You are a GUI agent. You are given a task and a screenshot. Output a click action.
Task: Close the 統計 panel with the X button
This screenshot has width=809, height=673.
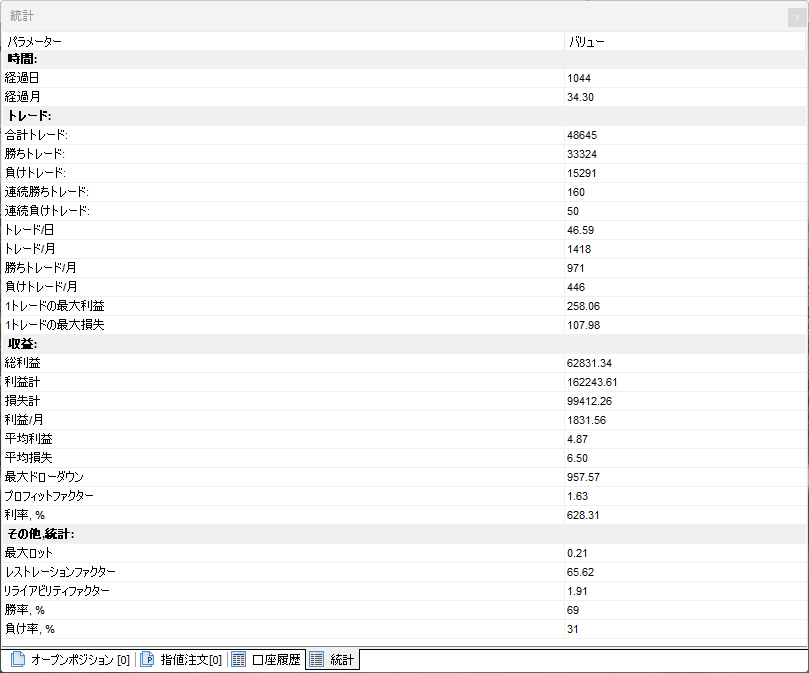[x=796, y=18]
